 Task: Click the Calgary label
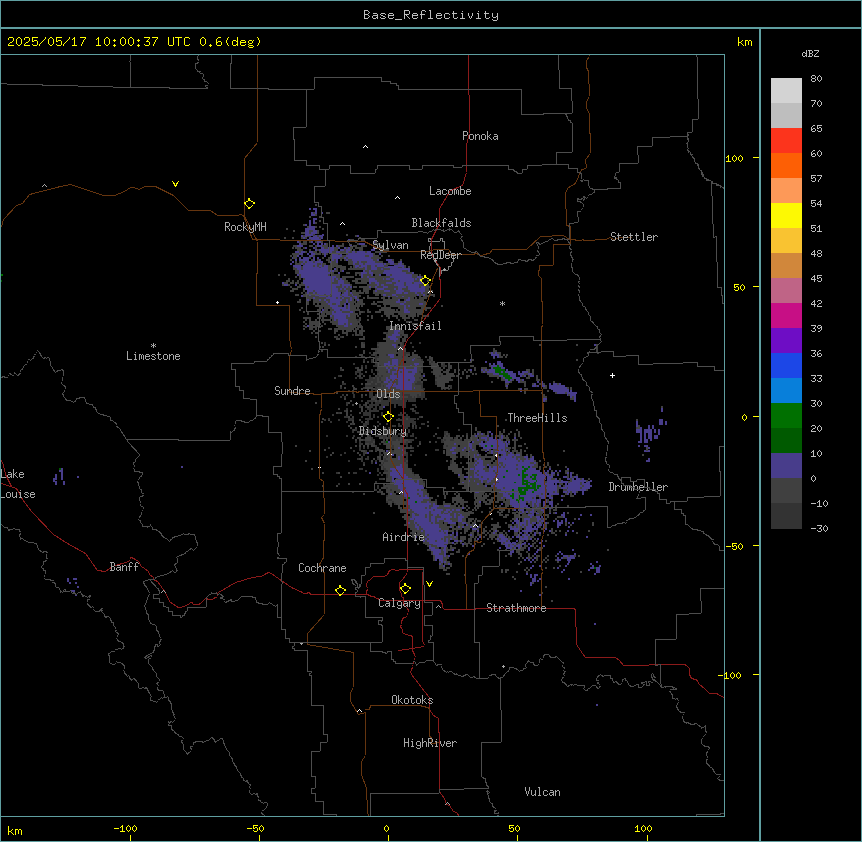point(400,603)
